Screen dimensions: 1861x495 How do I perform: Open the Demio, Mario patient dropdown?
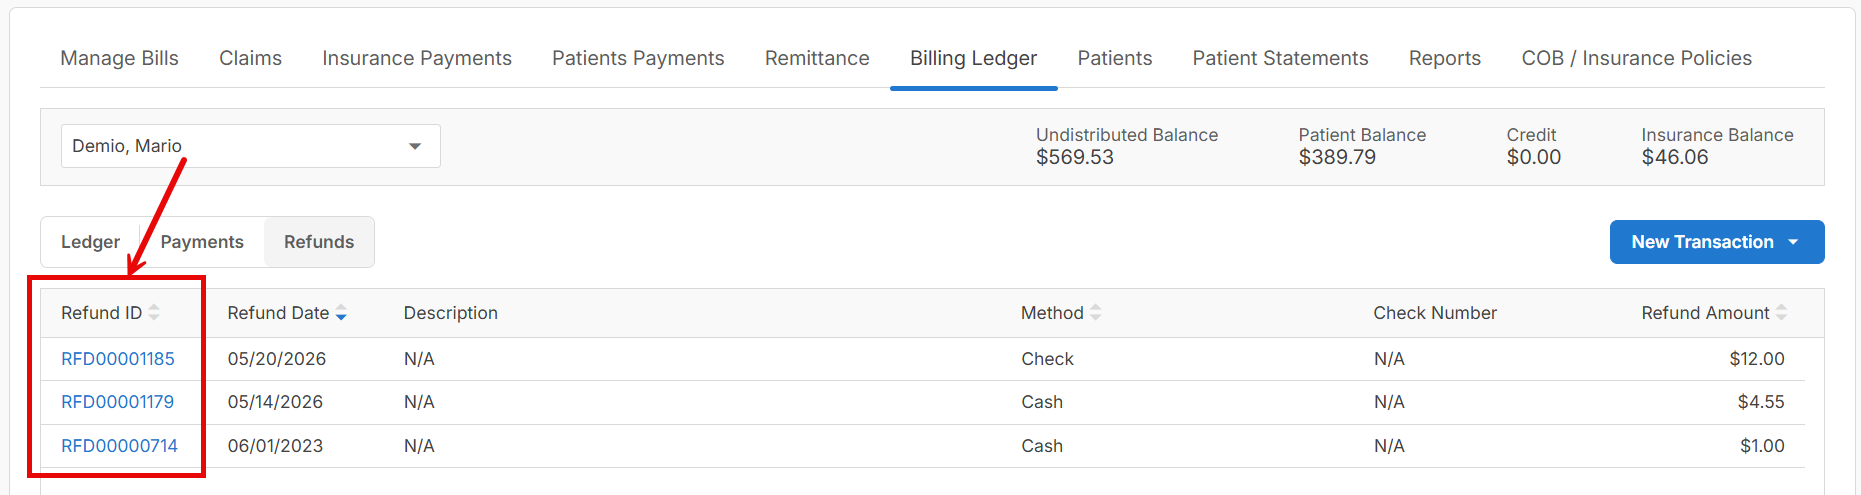coord(251,146)
